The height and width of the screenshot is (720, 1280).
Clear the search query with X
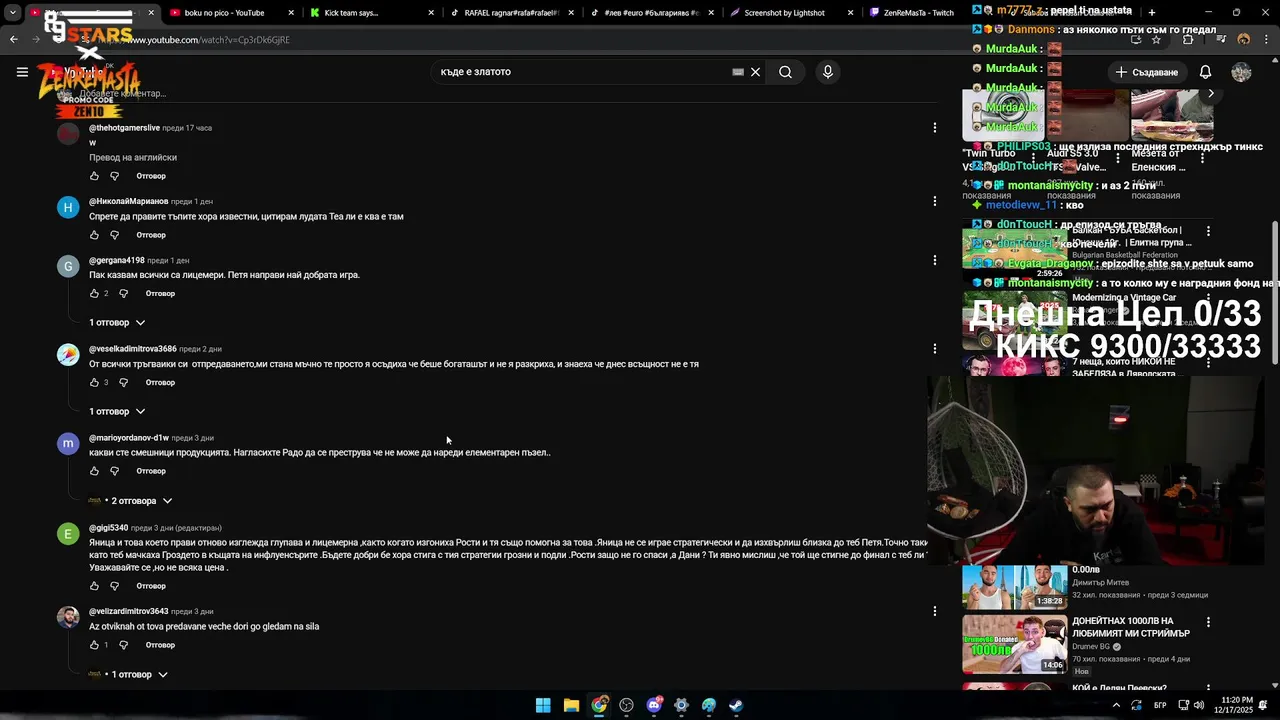(x=755, y=72)
